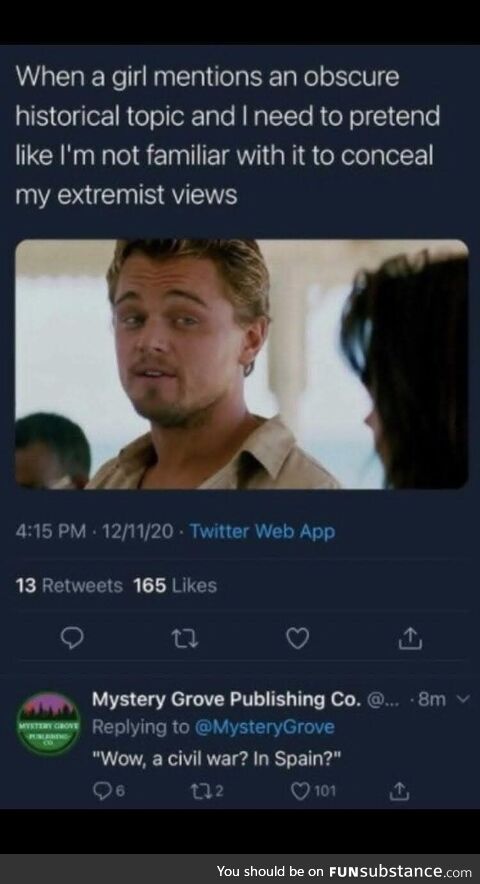
Task: Expand options chevron next to 8m
Action: coord(463,700)
